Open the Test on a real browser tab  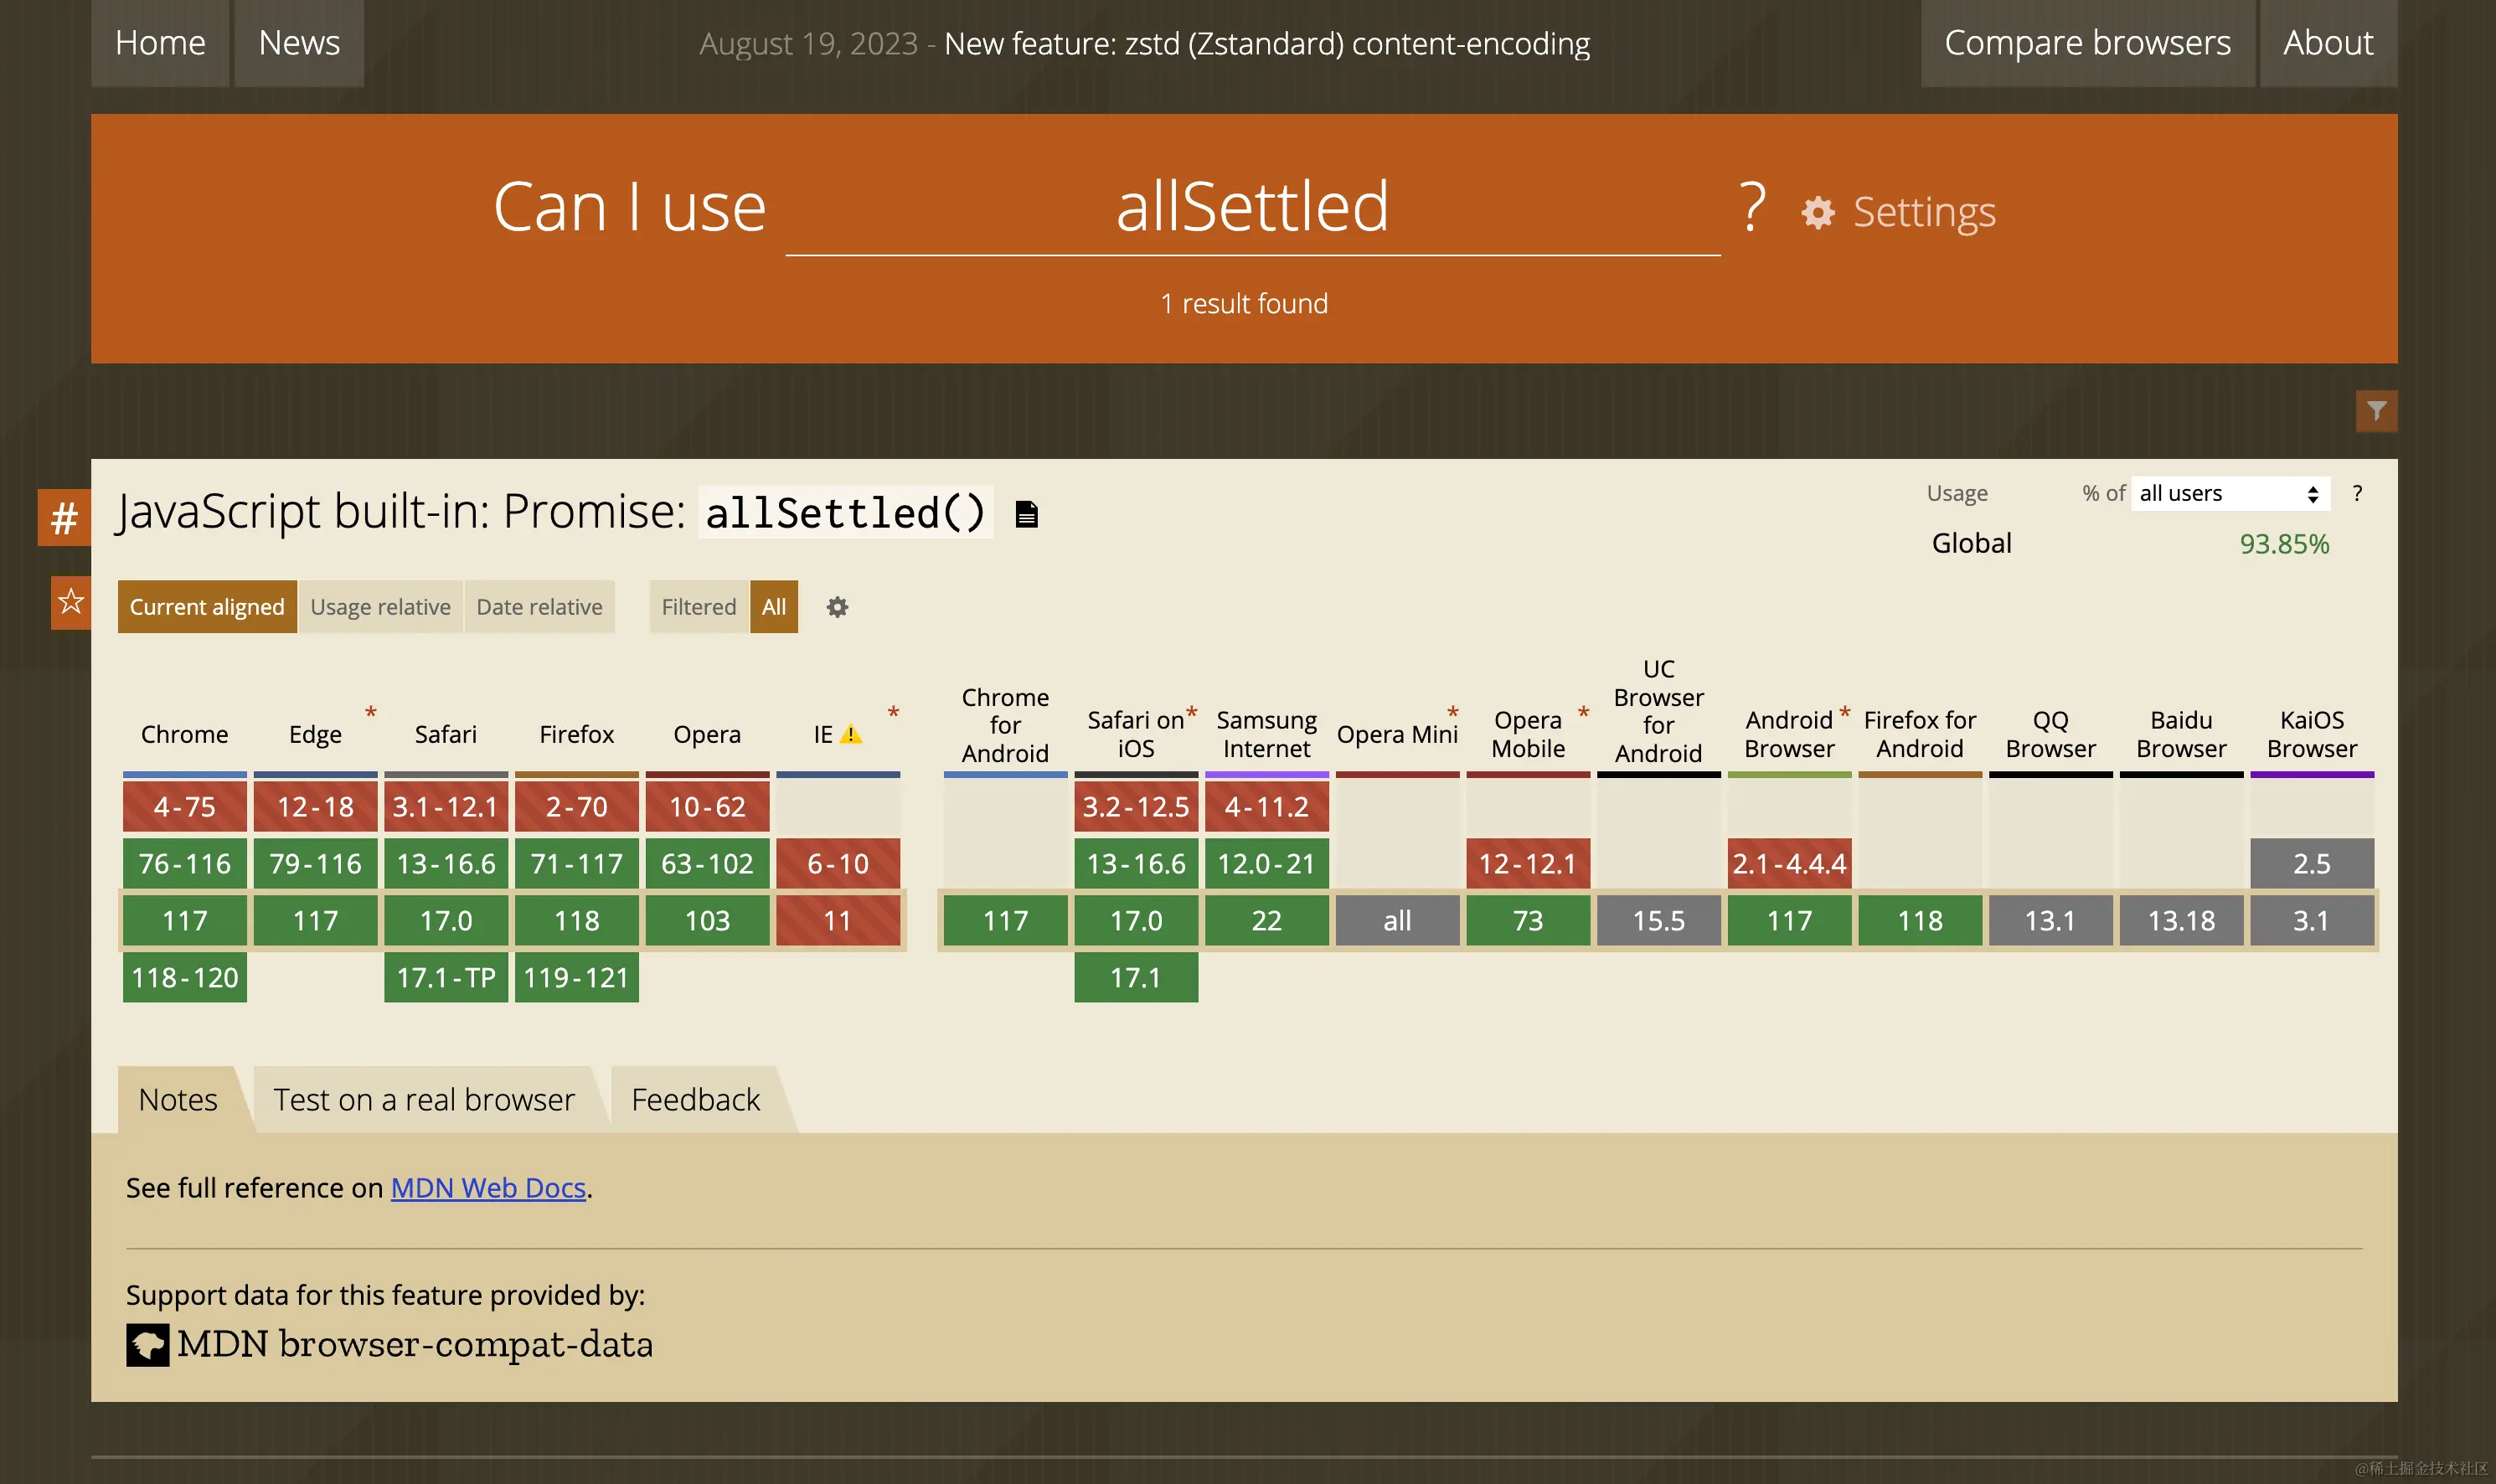coord(424,1099)
